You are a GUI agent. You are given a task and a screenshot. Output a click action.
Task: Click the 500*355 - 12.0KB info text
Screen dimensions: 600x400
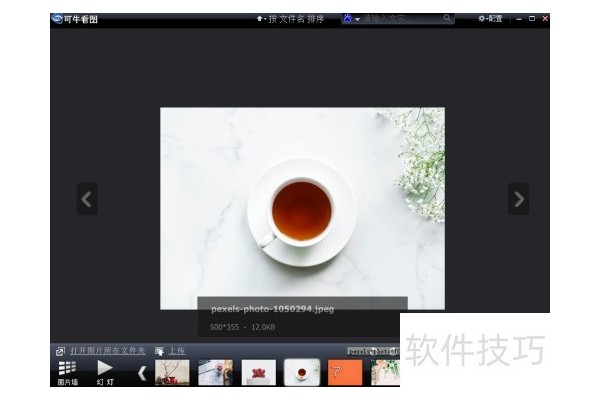[x=242, y=327]
